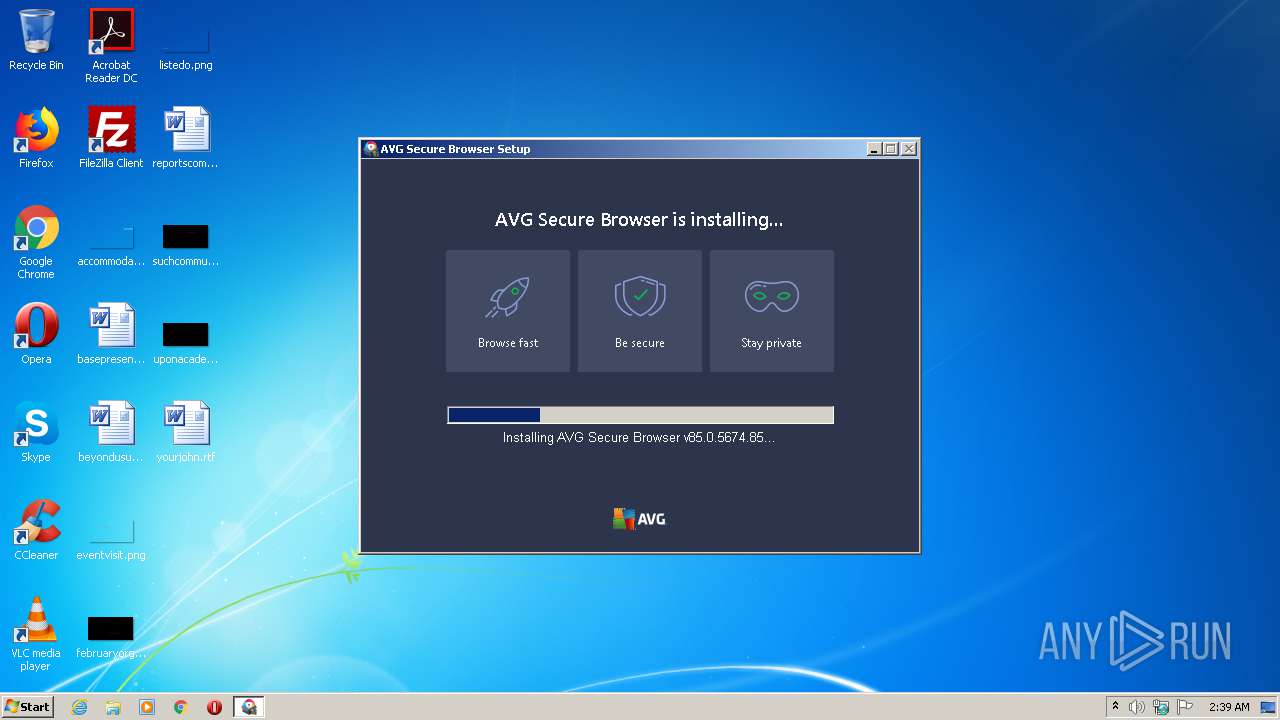Launch the CCleaner desktop shortcut
Viewport: 1280px width, 720px height.
tap(36, 530)
